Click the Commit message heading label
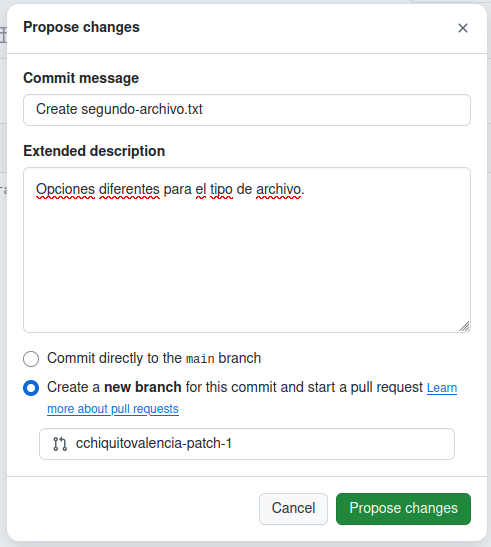491x547 pixels. click(81, 78)
